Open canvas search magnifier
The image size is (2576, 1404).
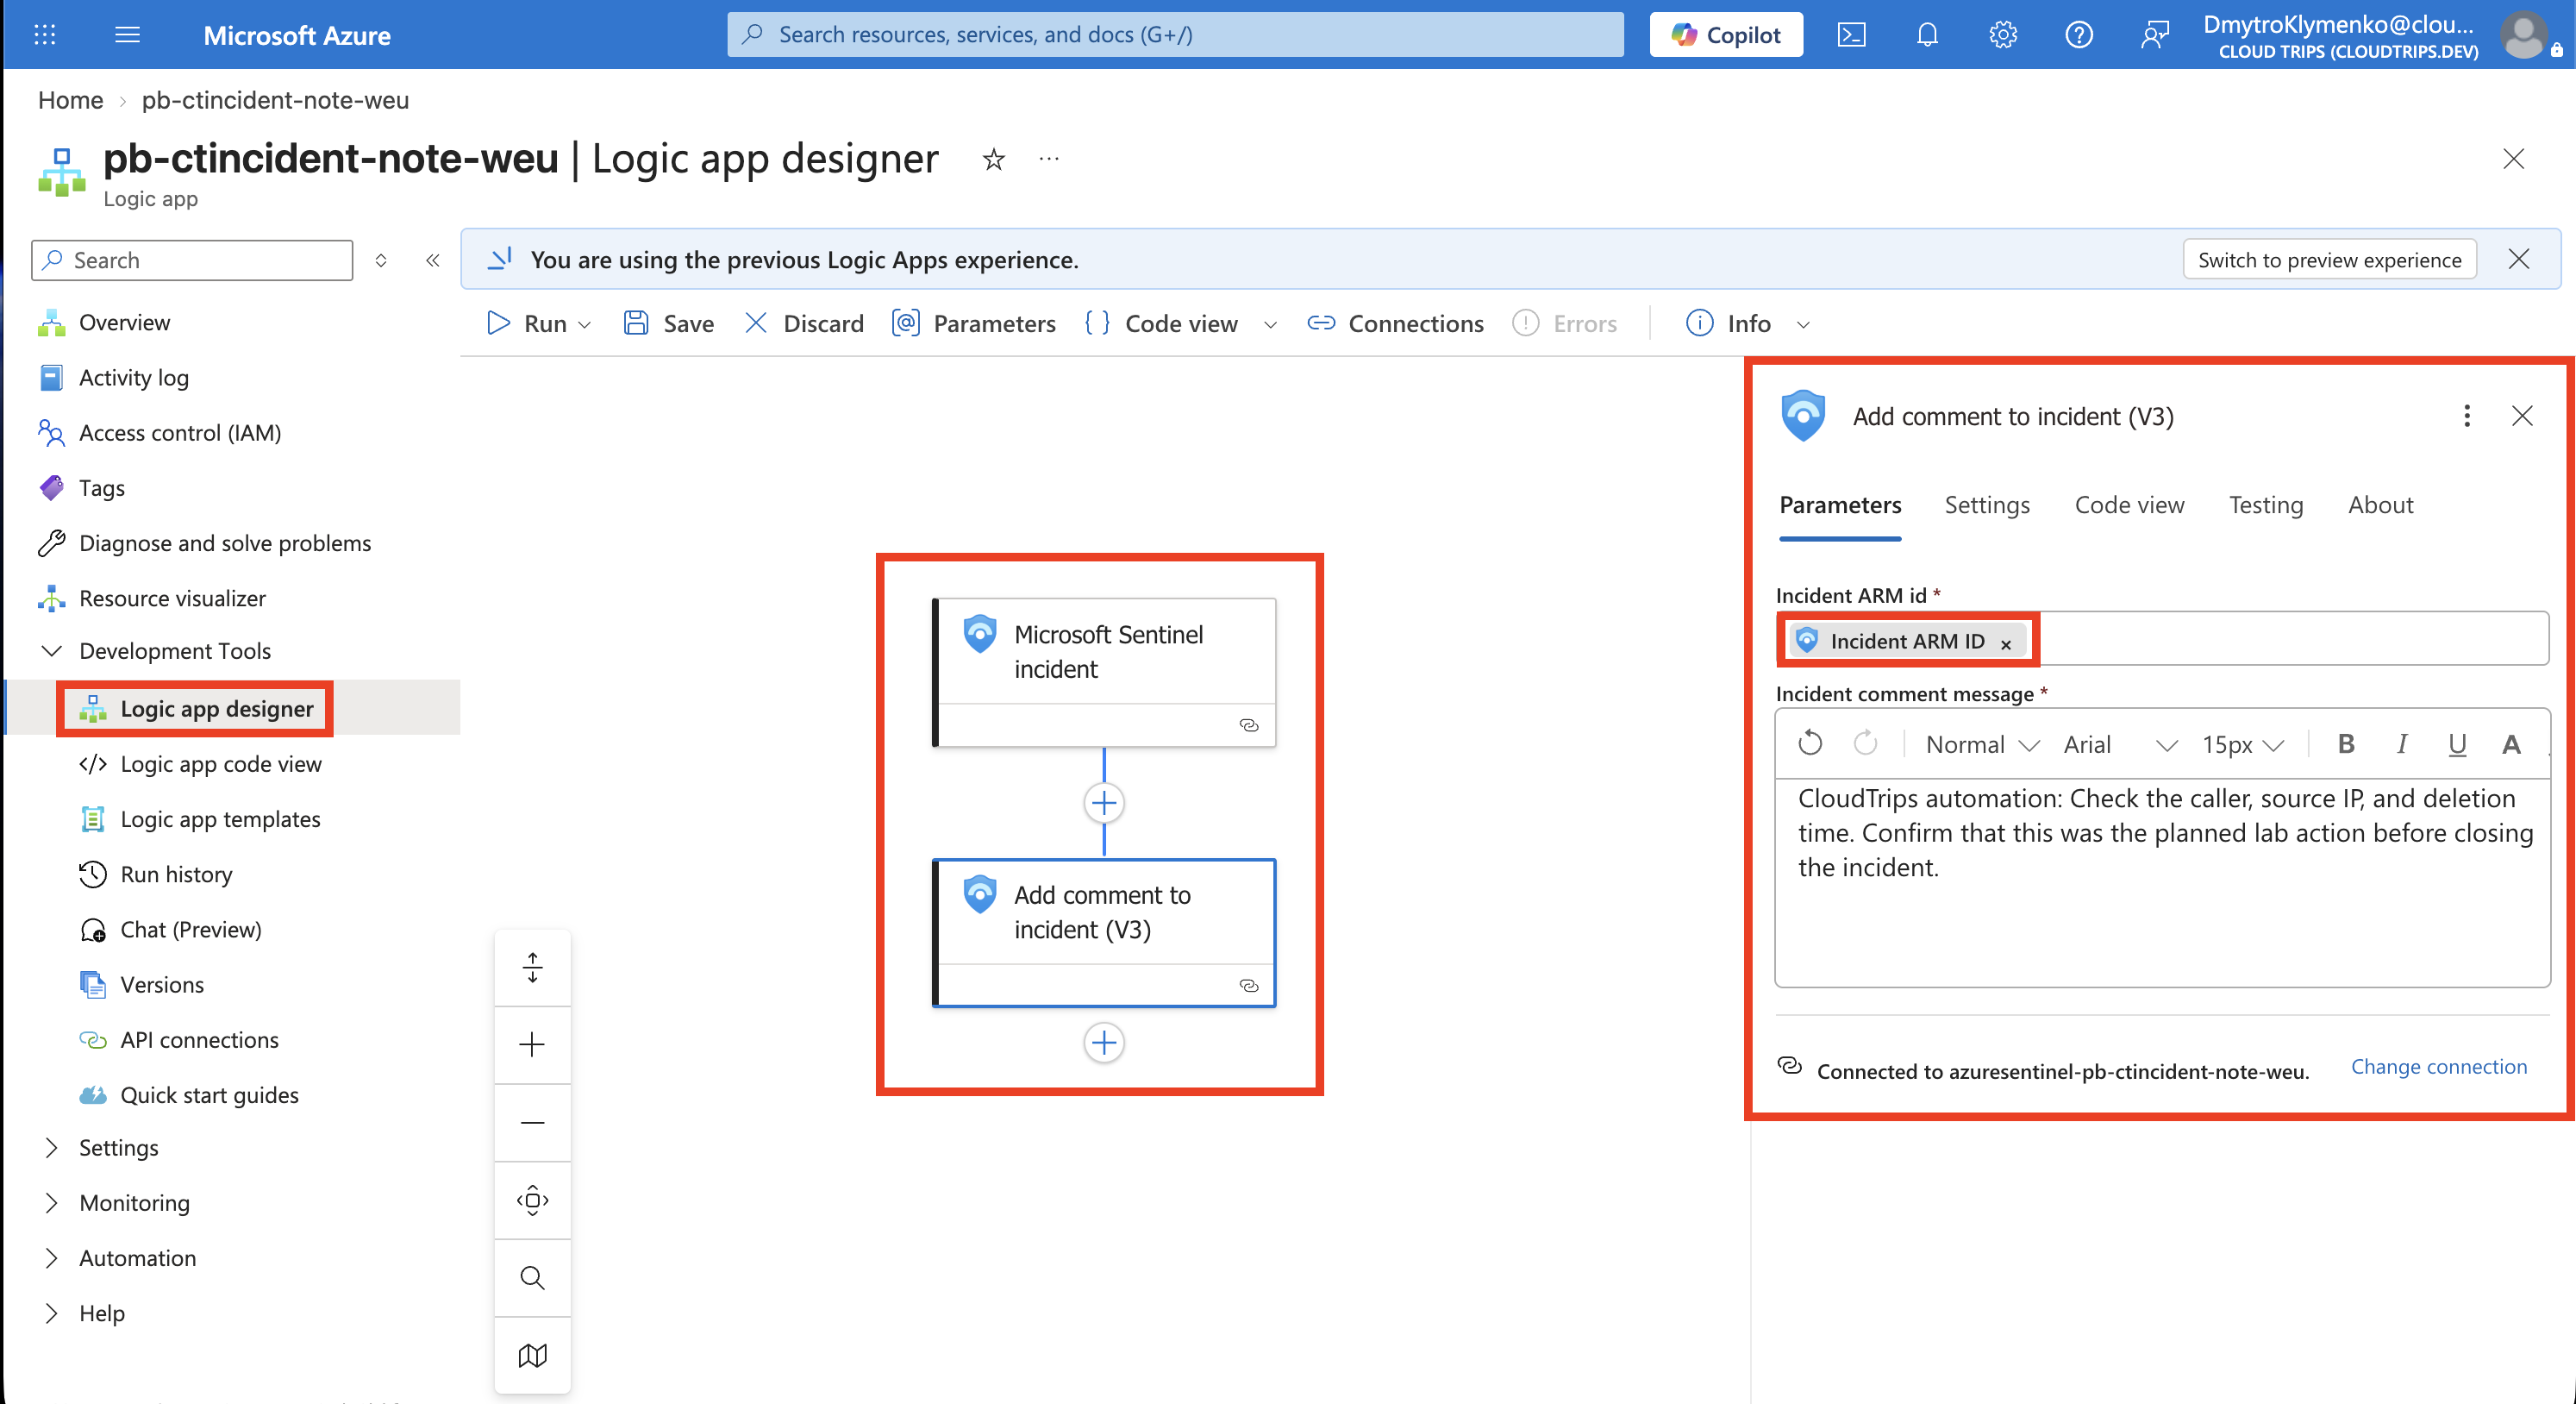click(x=533, y=1277)
